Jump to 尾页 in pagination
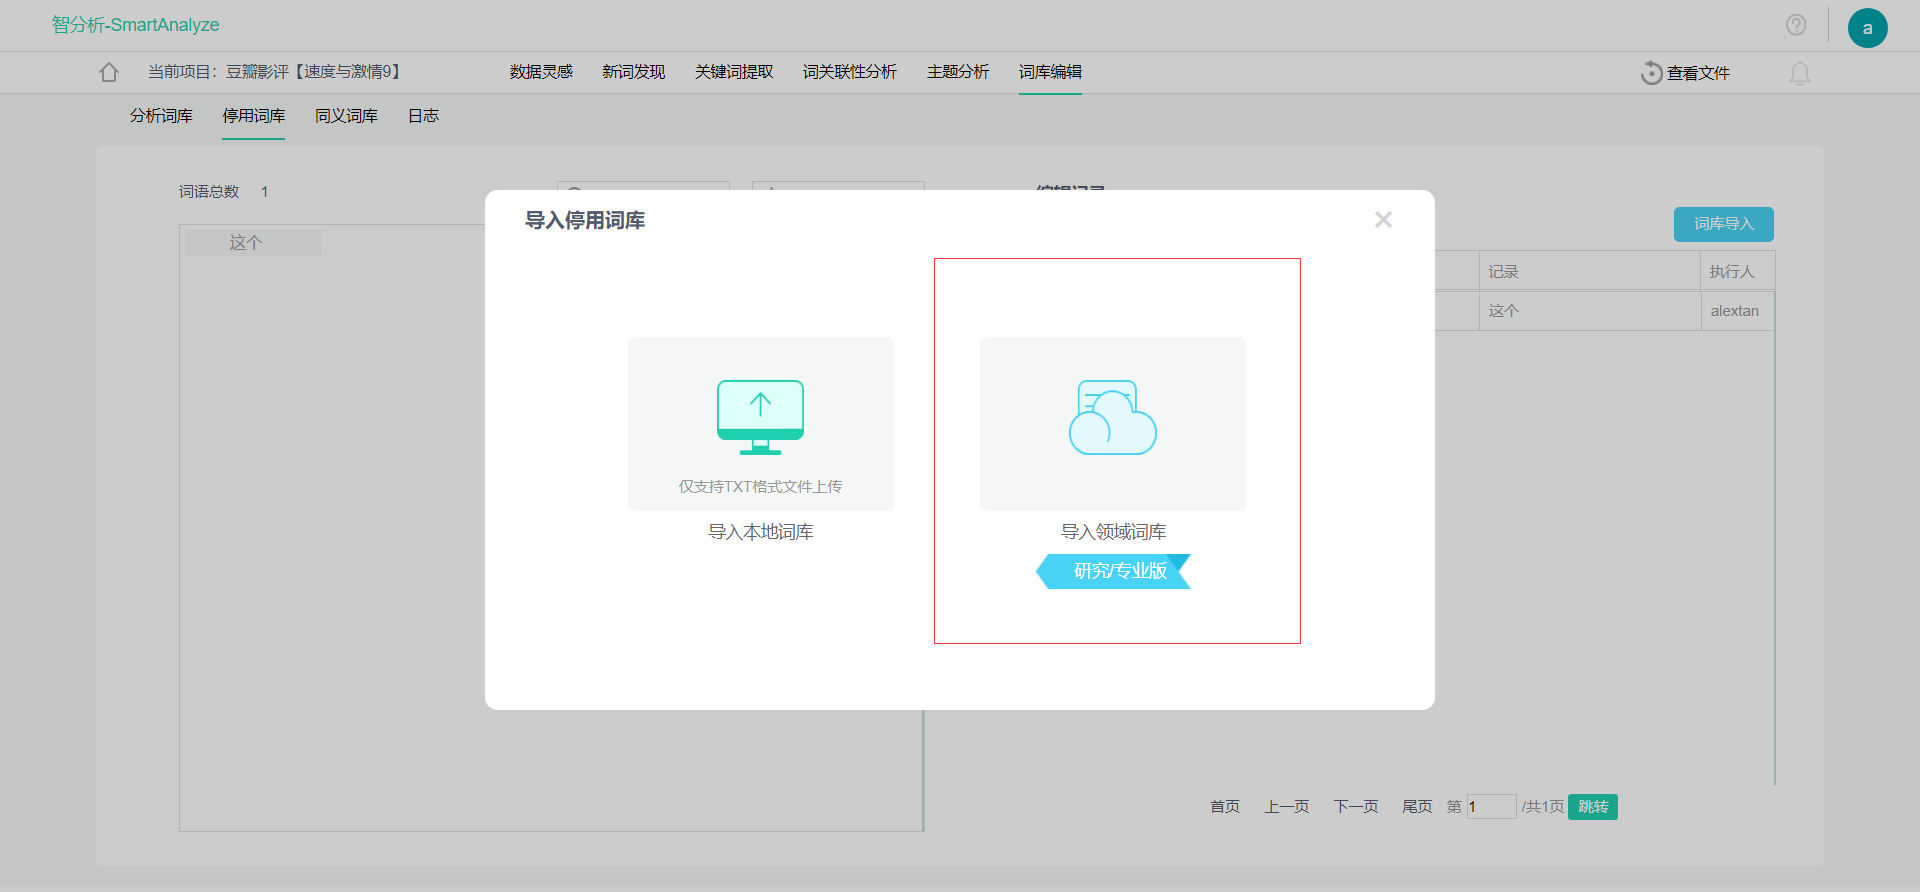1920x892 pixels. pyautogui.click(x=1417, y=807)
